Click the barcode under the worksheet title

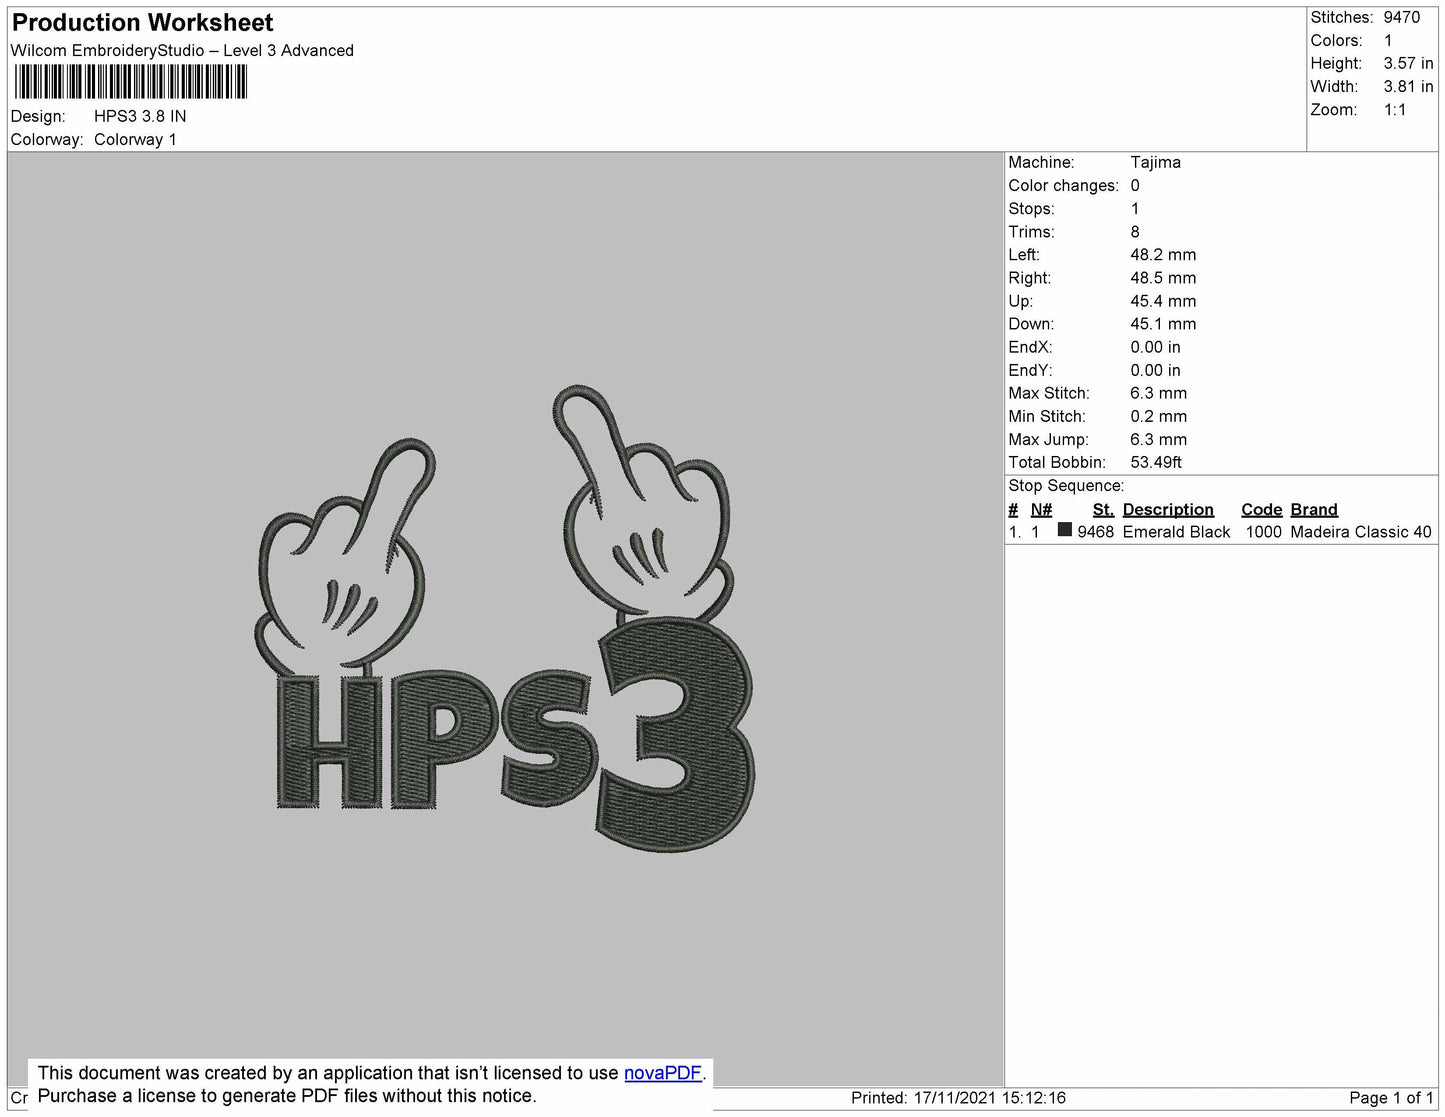coord(131,81)
